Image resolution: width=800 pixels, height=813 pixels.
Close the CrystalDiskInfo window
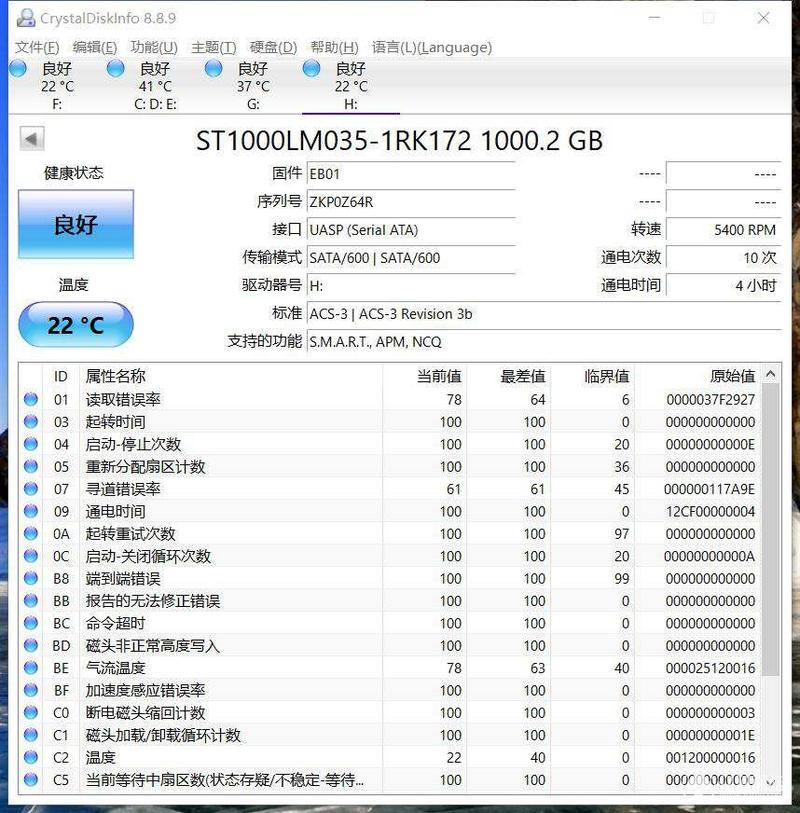(763, 18)
